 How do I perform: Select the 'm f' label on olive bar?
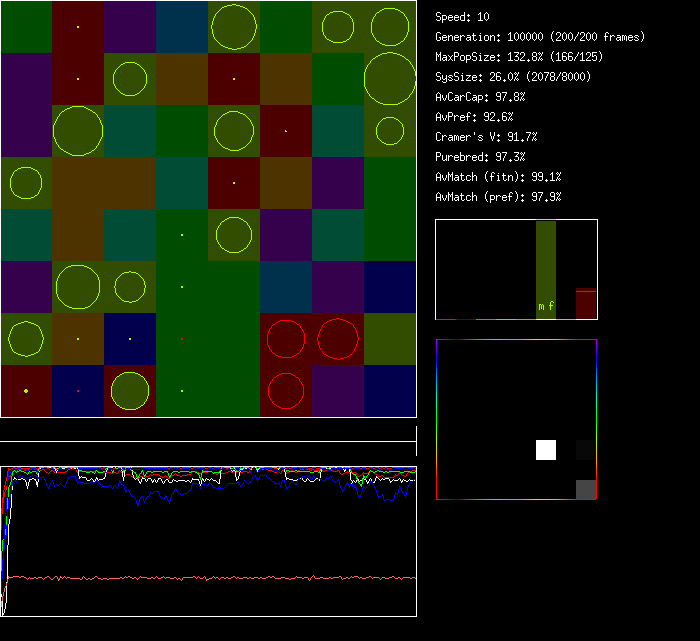point(546,306)
